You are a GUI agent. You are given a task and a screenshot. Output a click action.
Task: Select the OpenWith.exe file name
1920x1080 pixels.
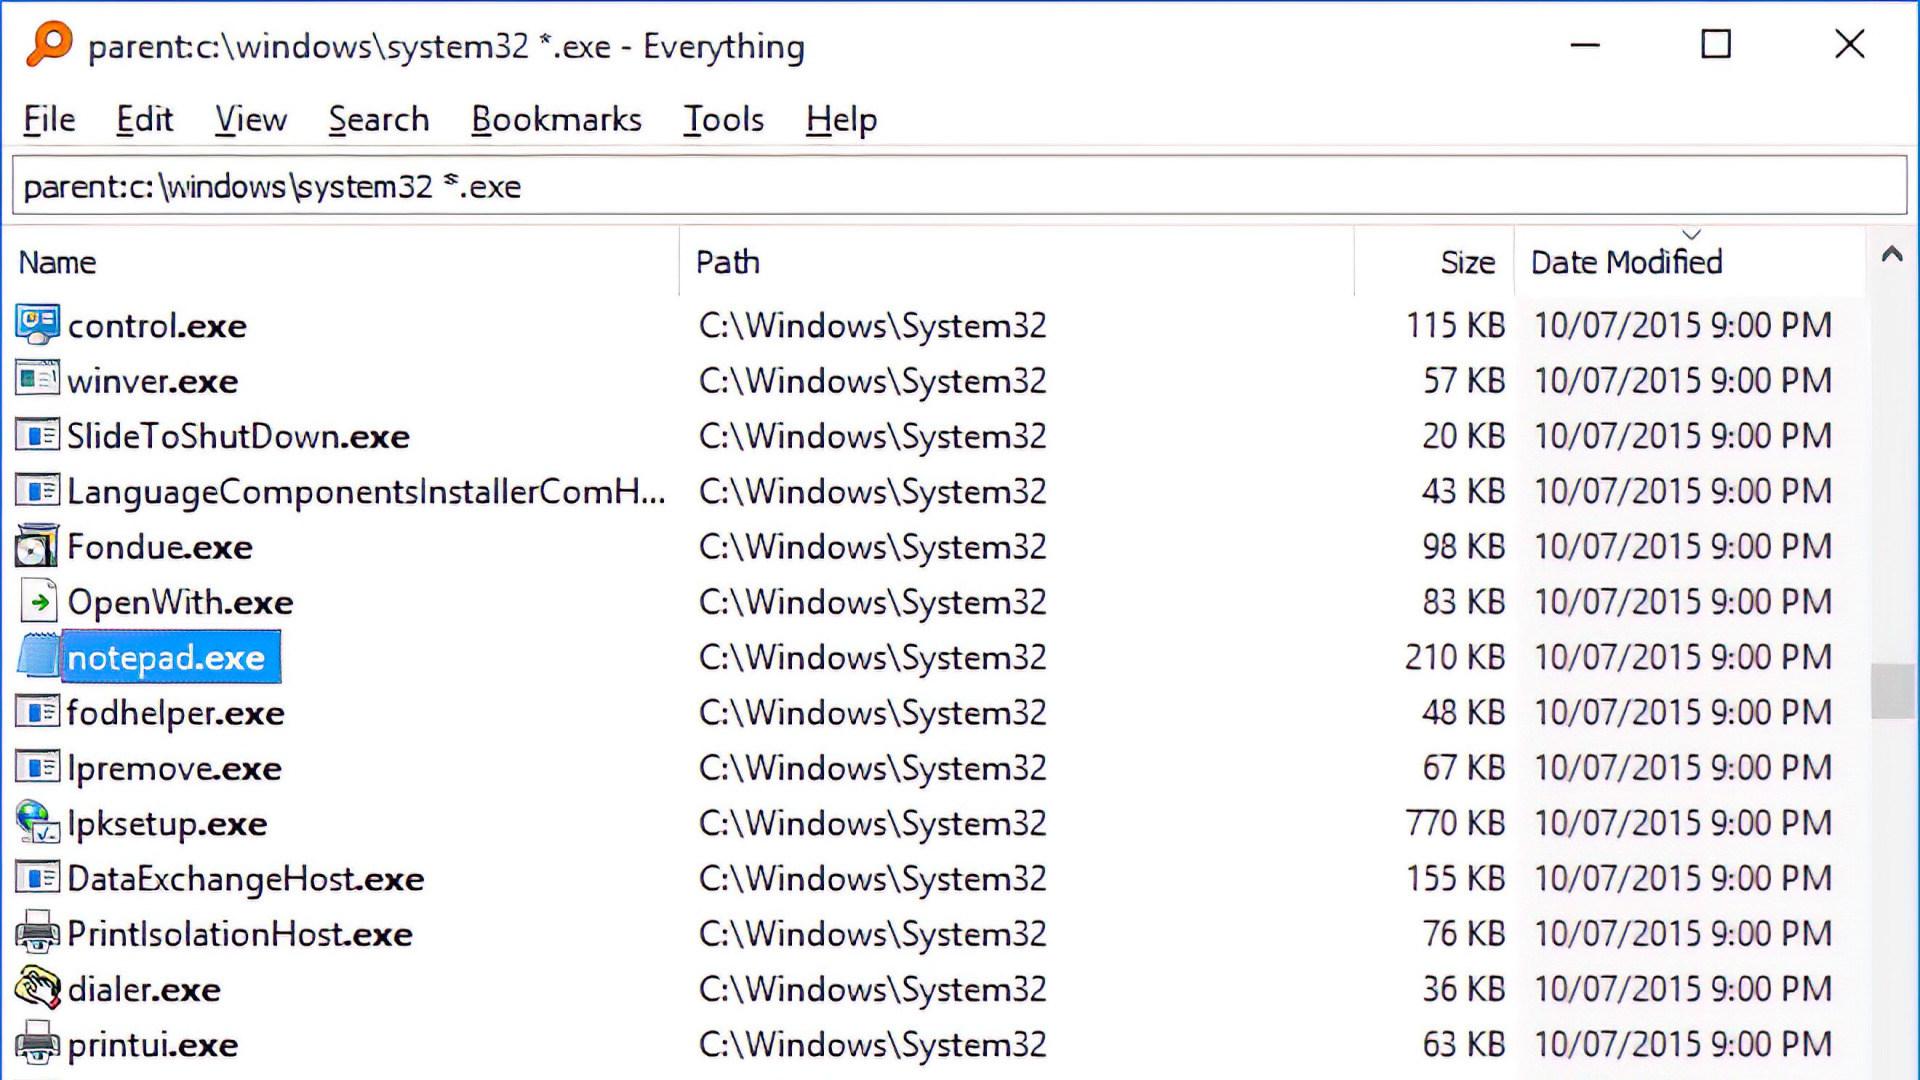pos(181,602)
